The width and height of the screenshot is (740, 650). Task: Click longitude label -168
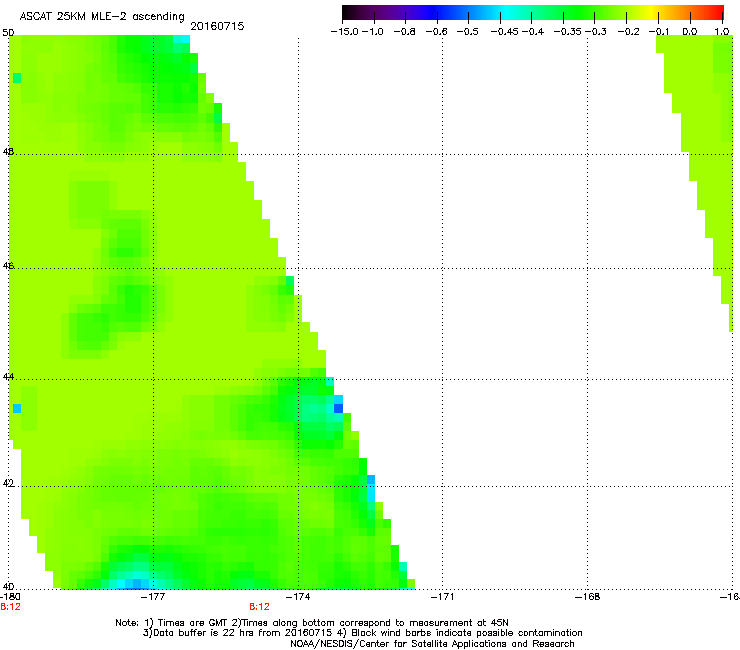pos(588,597)
